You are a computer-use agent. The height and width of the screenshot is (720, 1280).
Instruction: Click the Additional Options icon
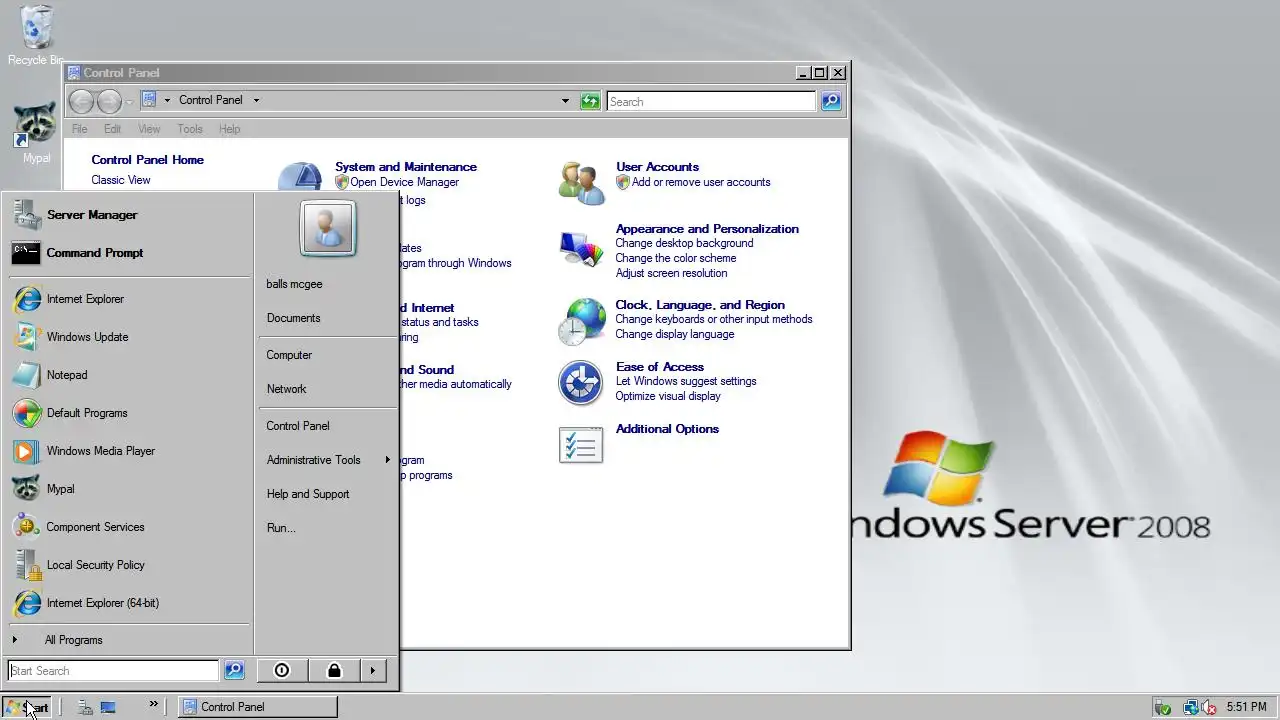click(581, 445)
